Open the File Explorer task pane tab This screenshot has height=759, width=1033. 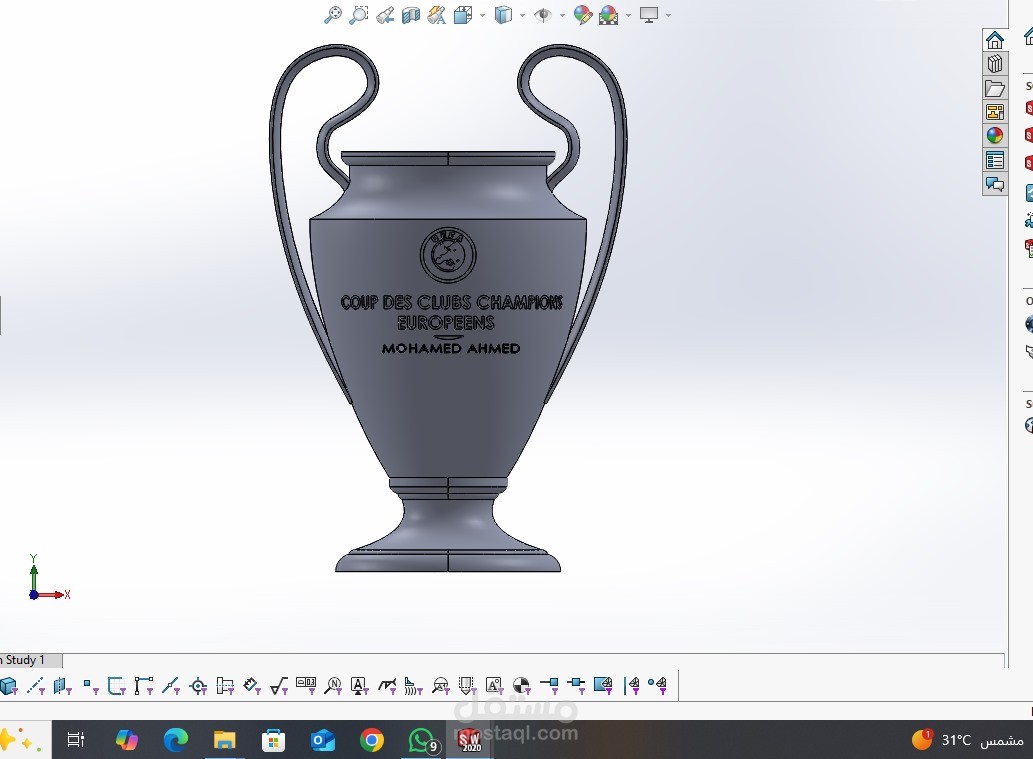click(x=995, y=88)
